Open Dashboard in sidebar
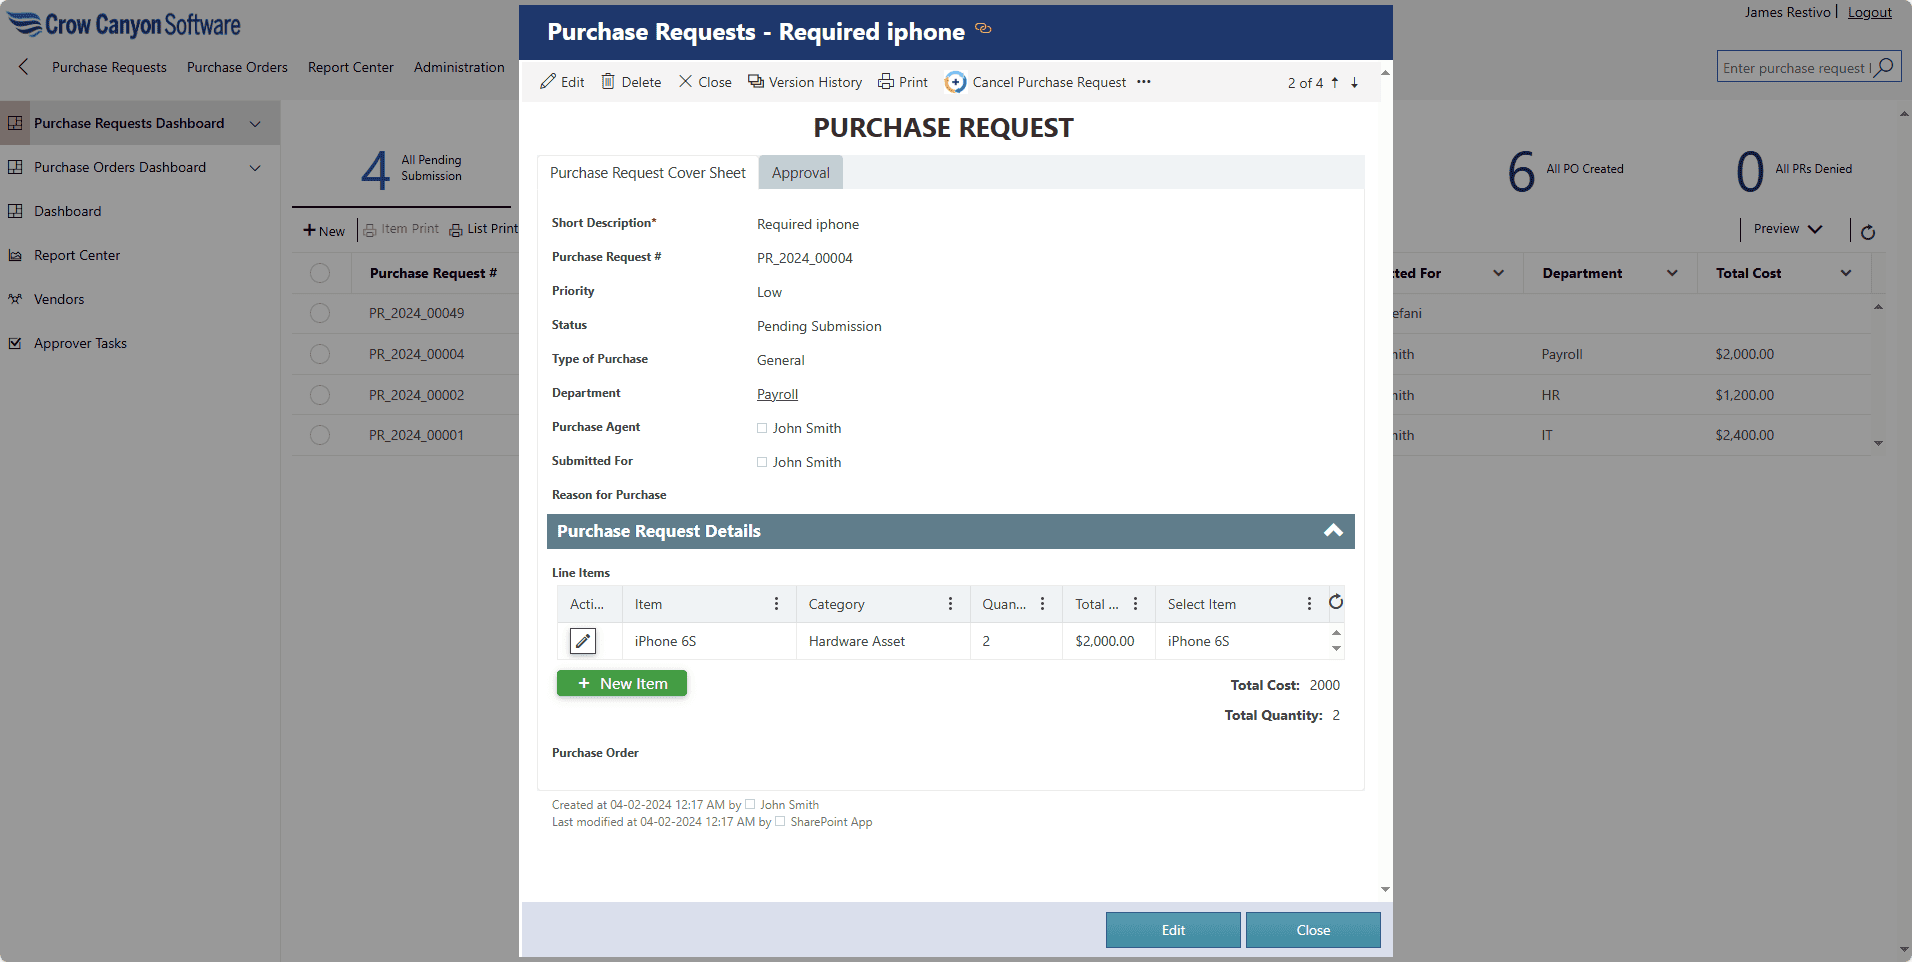Screen dimensions: 1912x962 [x=67, y=211]
